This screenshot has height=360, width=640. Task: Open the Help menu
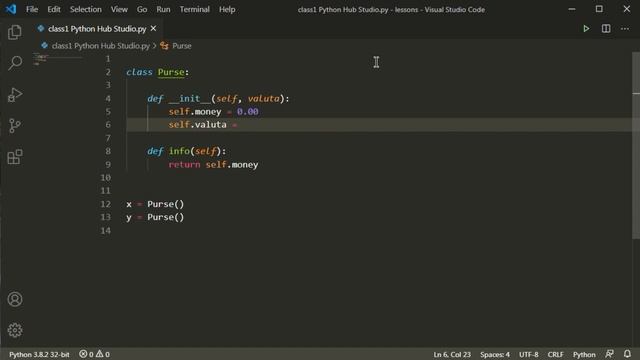click(x=227, y=9)
